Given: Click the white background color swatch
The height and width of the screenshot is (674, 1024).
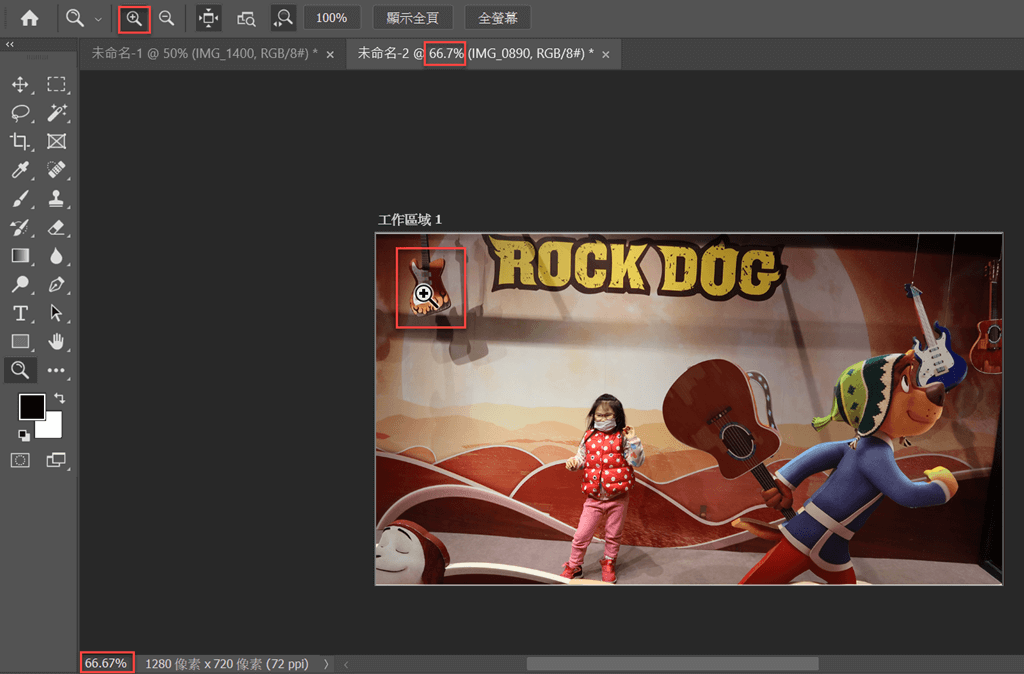Looking at the screenshot, I should pos(52,428).
